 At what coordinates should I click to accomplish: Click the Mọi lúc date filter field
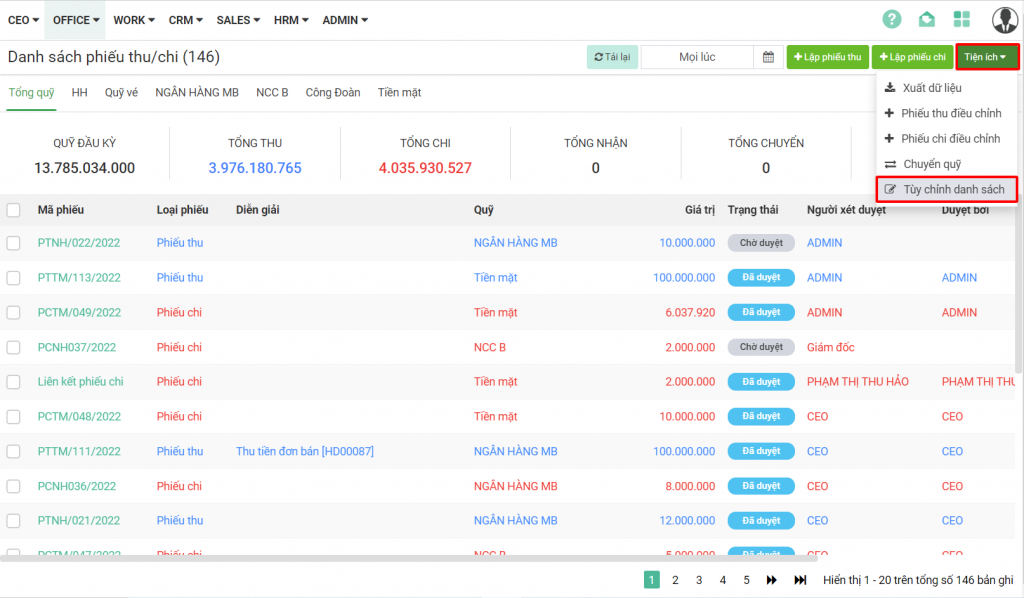(x=697, y=57)
